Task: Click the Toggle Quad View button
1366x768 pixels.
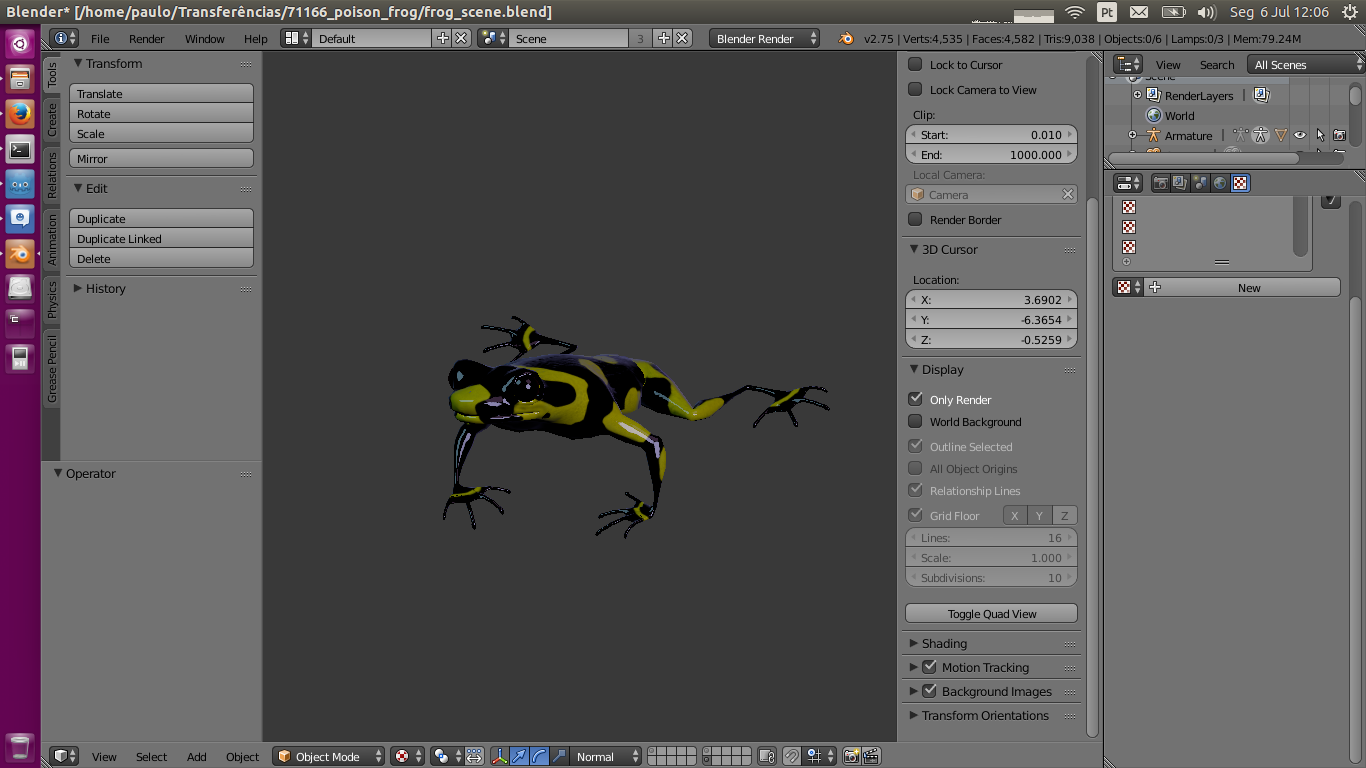Action: (x=991, y=613)
